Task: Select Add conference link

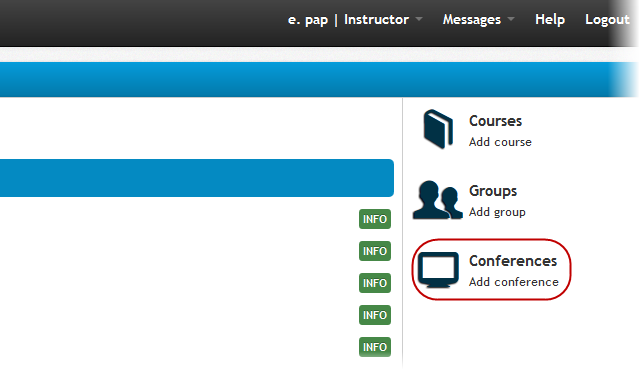Action: [x=513, y=282]
